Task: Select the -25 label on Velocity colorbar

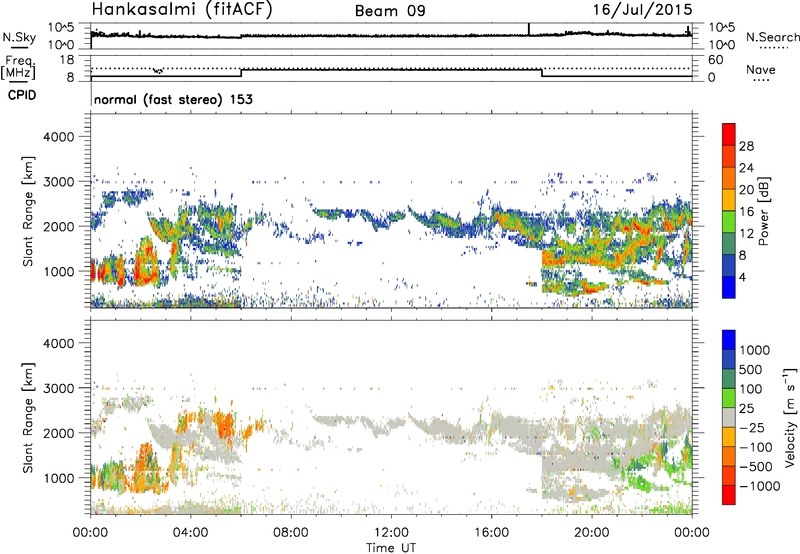Action: click(752, 428)
